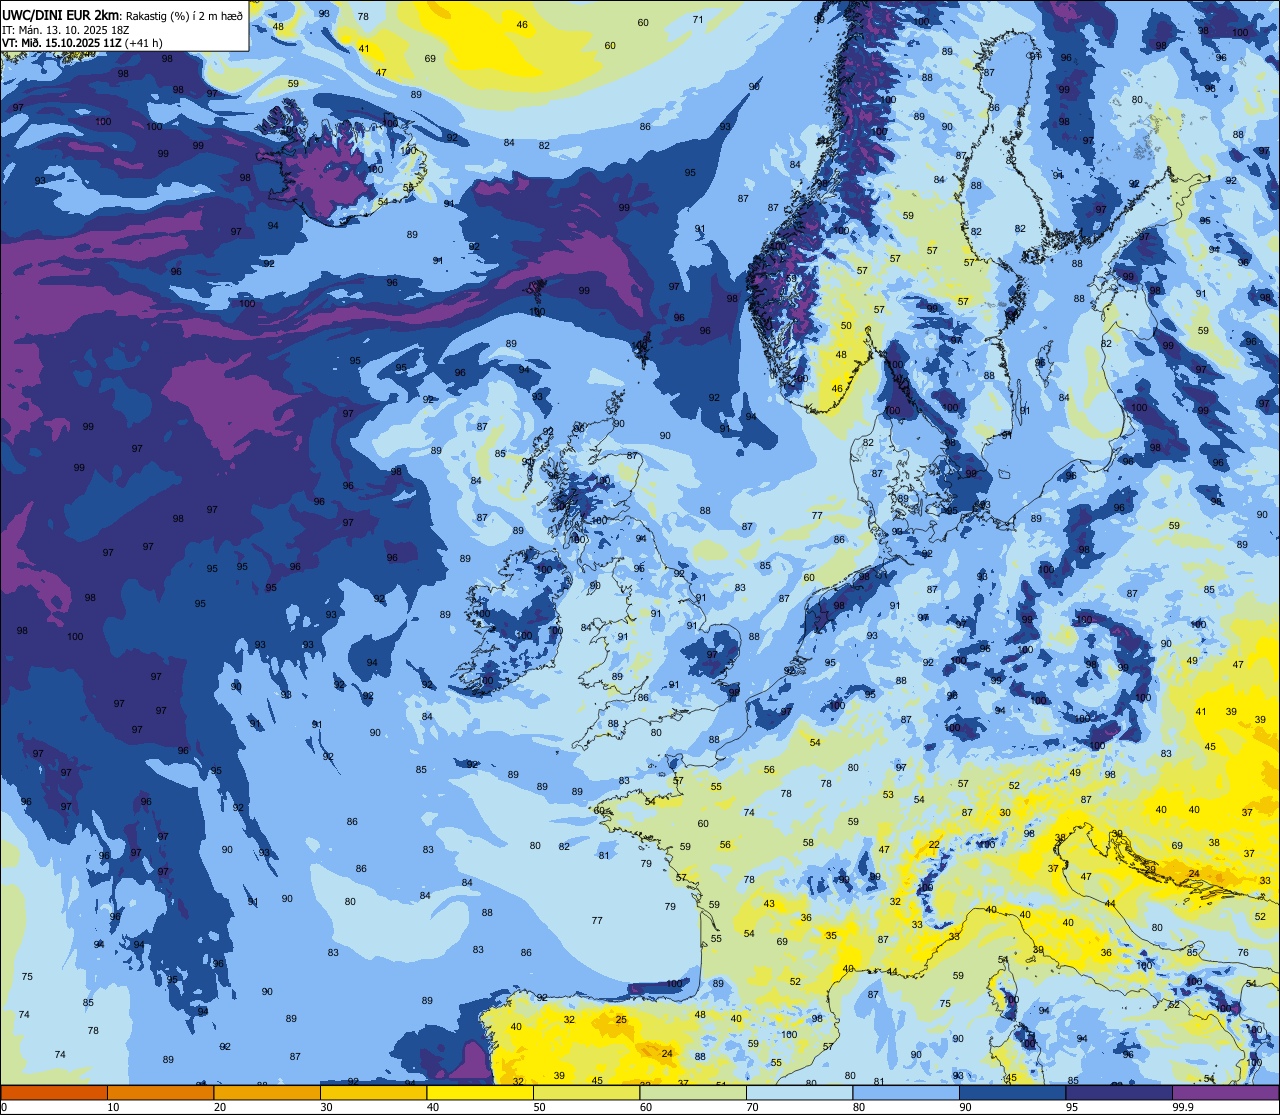Click the legend tick label '10'
The height and width of the screenshot is (1115, 1280).
point(113,1107)
